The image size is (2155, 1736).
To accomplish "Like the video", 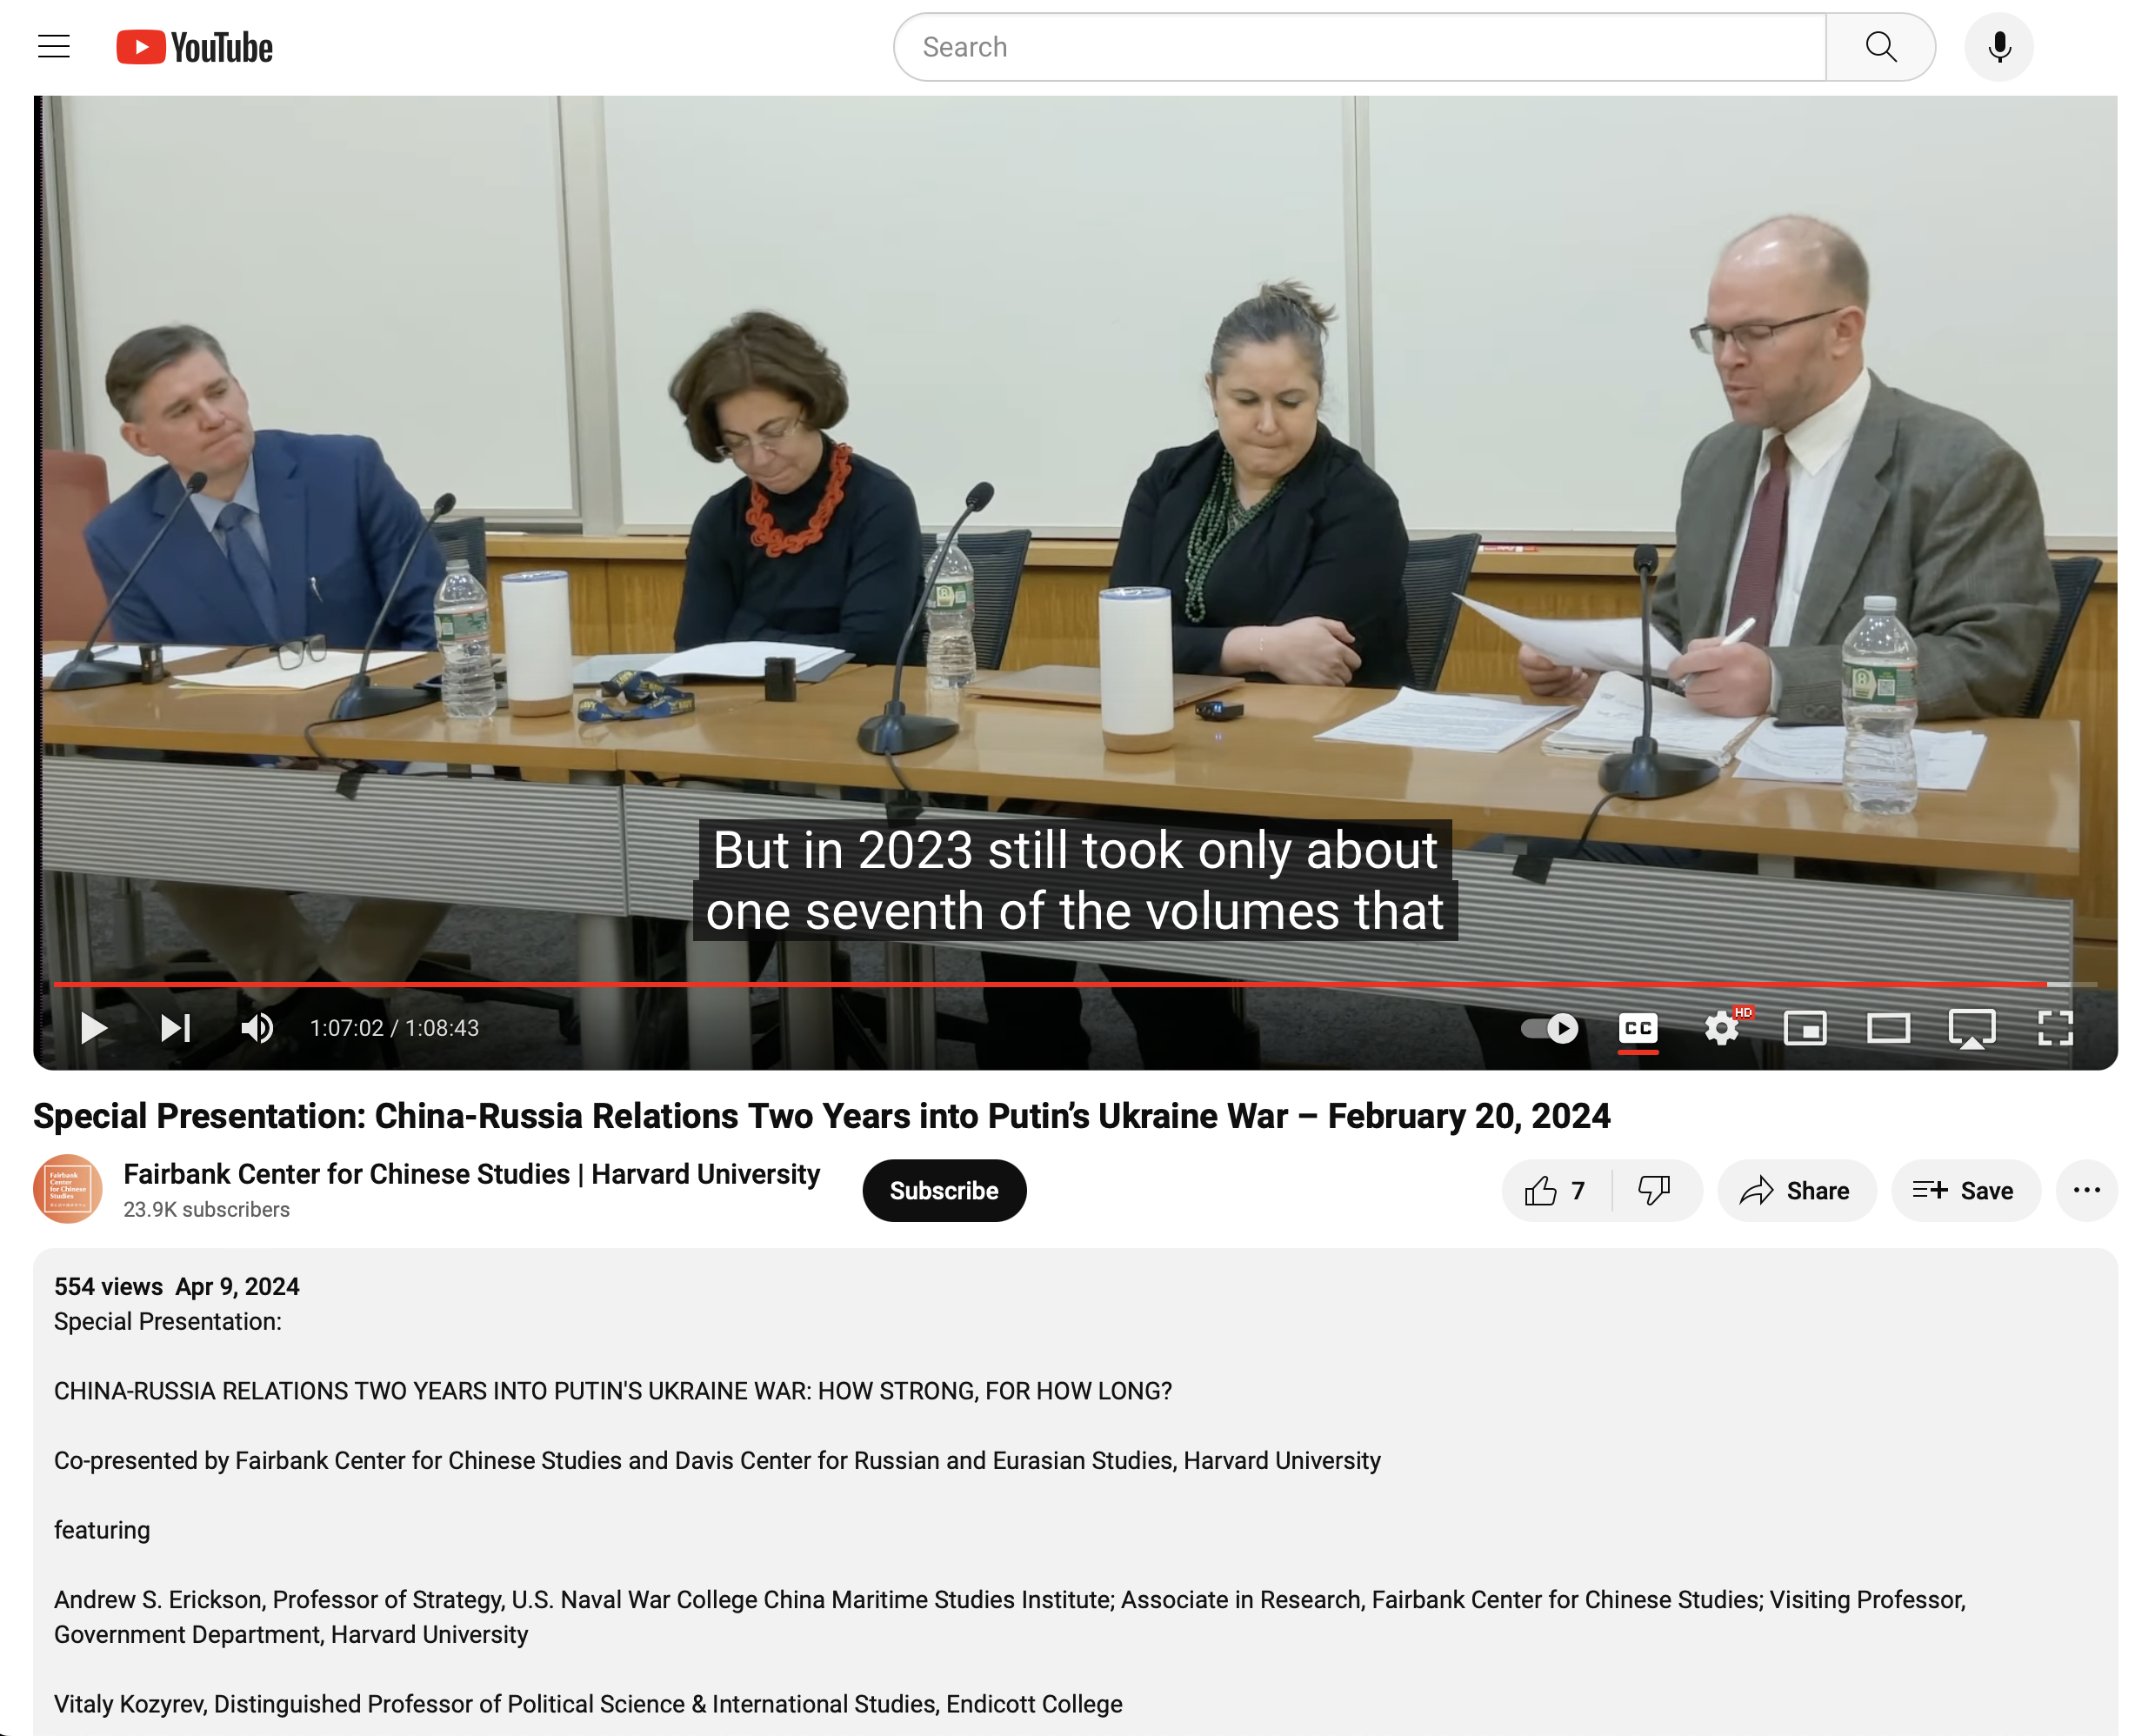I will (x=1556, y=1190).
